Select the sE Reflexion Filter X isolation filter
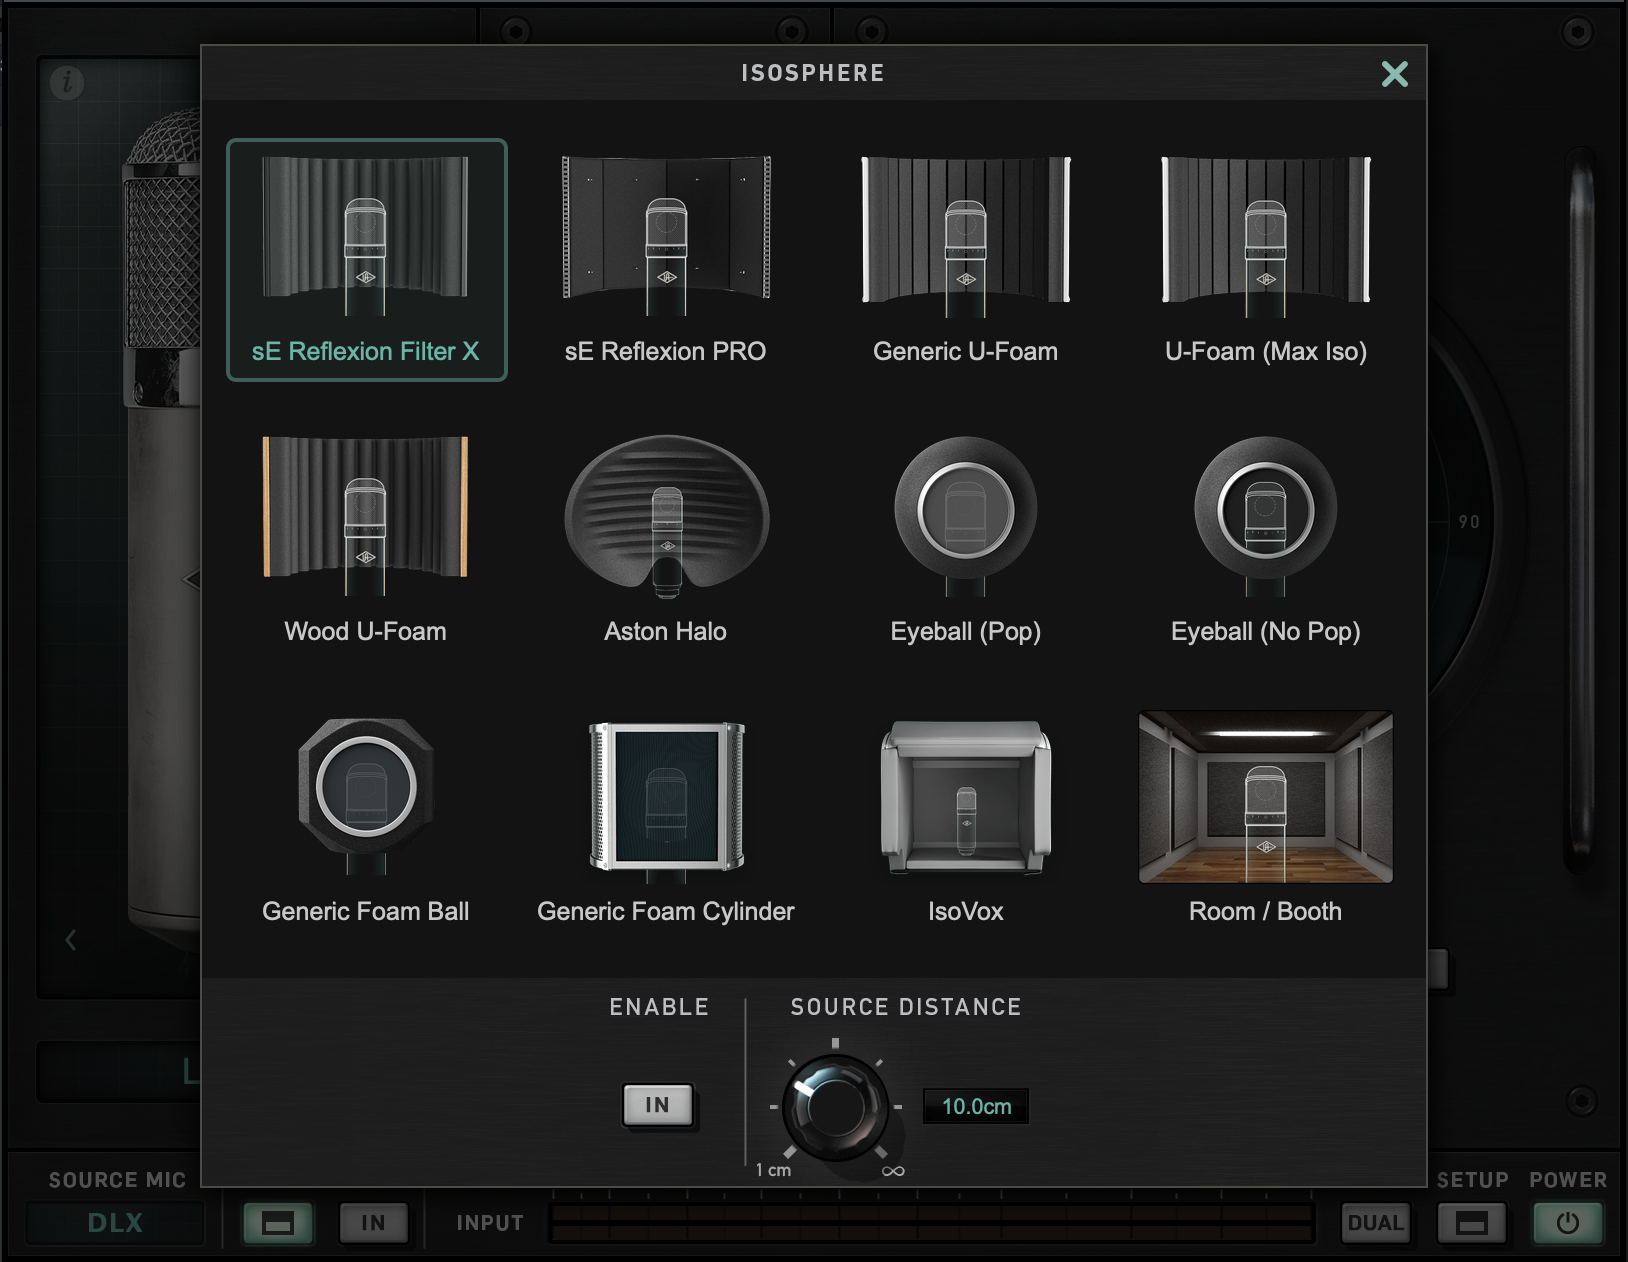 [366, 260]
